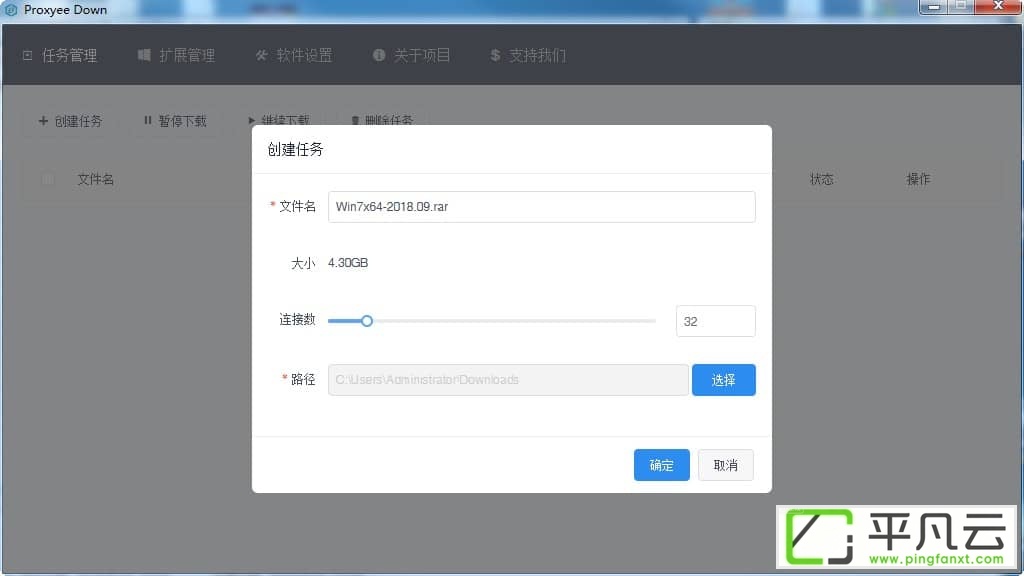This screenshot has height=576, width=1024.
Task: Click 选择 to choose download path
Action: coord(724,379)
